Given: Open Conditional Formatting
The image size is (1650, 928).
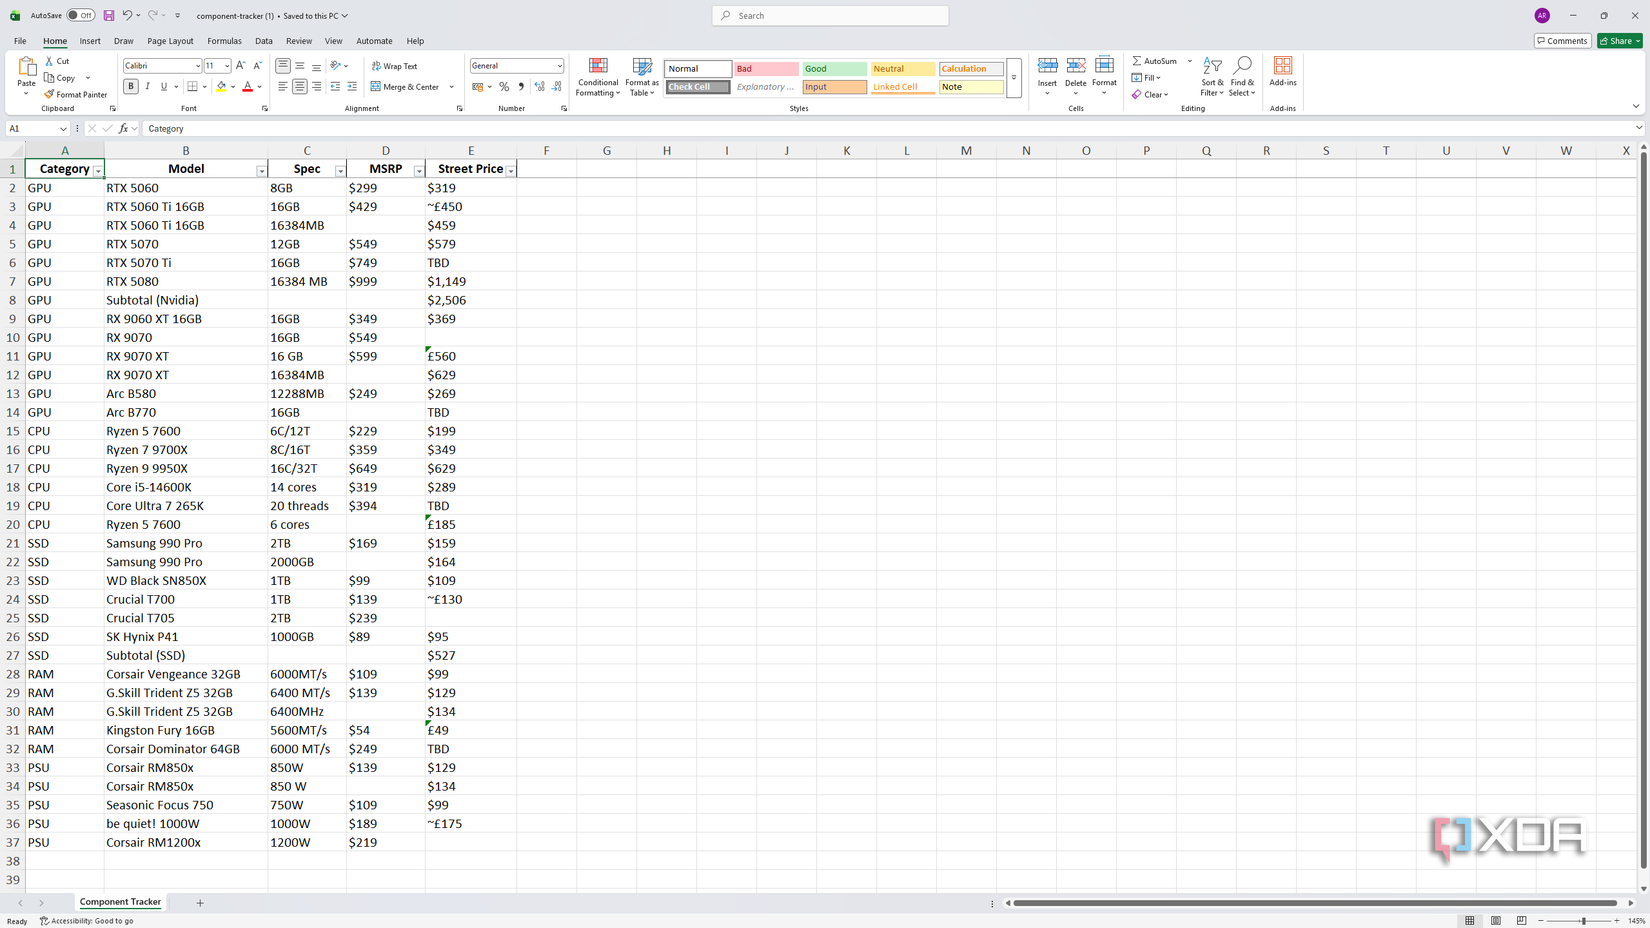Looking at the screenshot, I should click(598, 77).
